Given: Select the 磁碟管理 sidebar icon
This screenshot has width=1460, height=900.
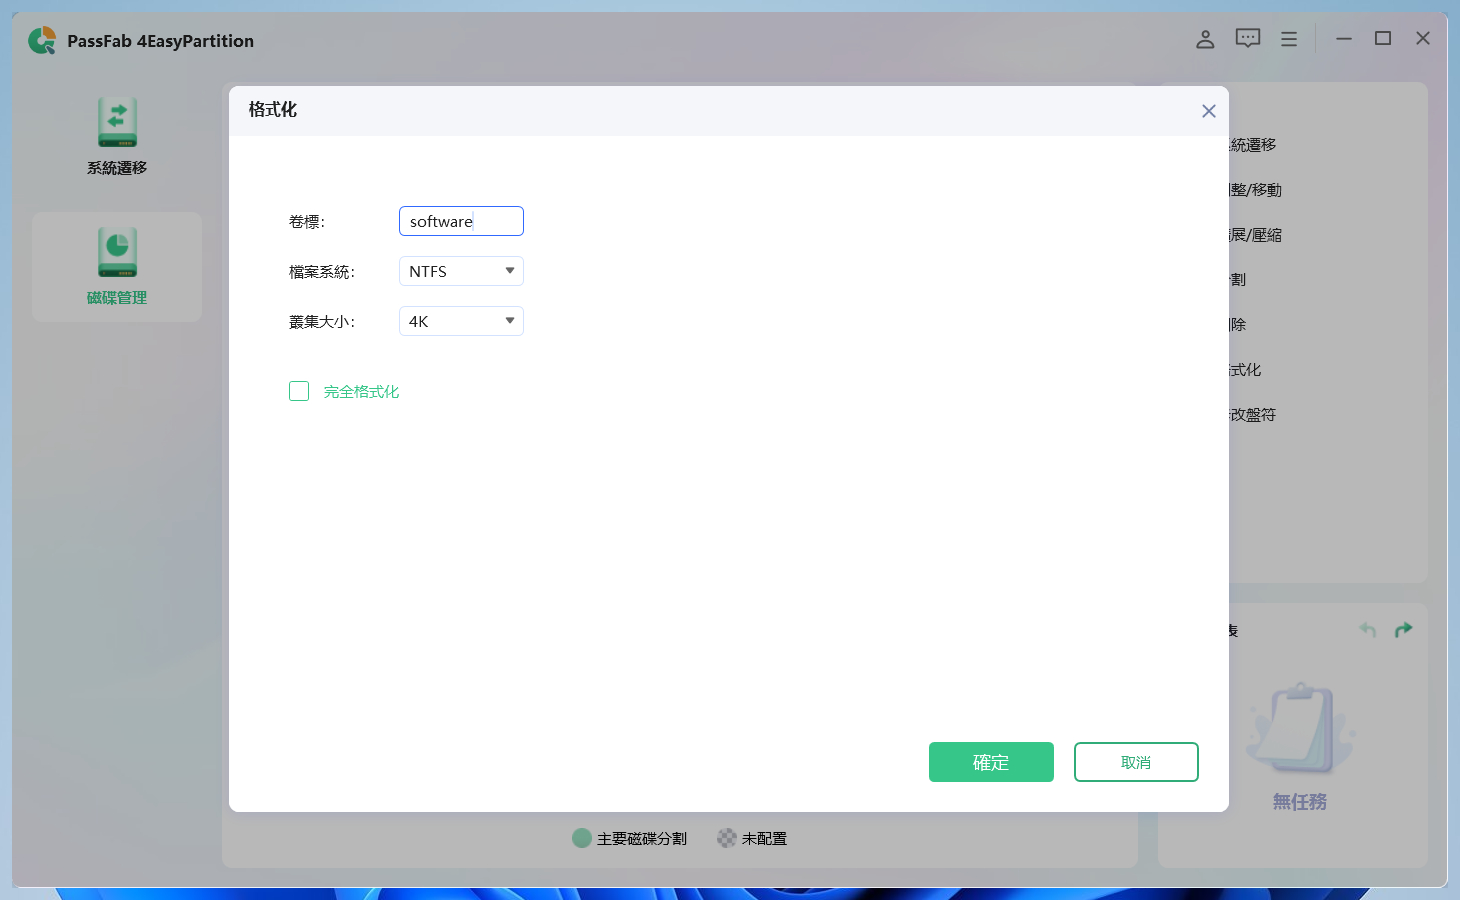Looking at the screenshot, I should pos(116,265).
